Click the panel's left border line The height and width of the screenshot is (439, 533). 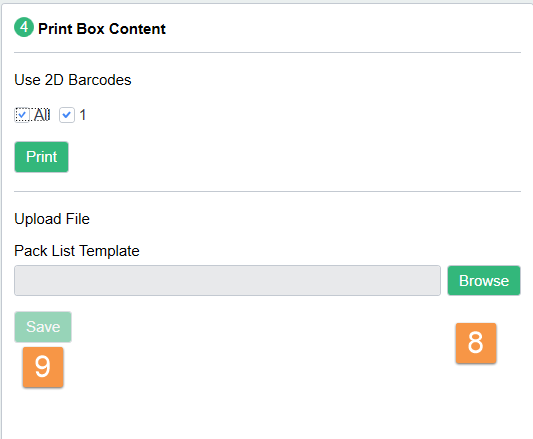(1, 221)
